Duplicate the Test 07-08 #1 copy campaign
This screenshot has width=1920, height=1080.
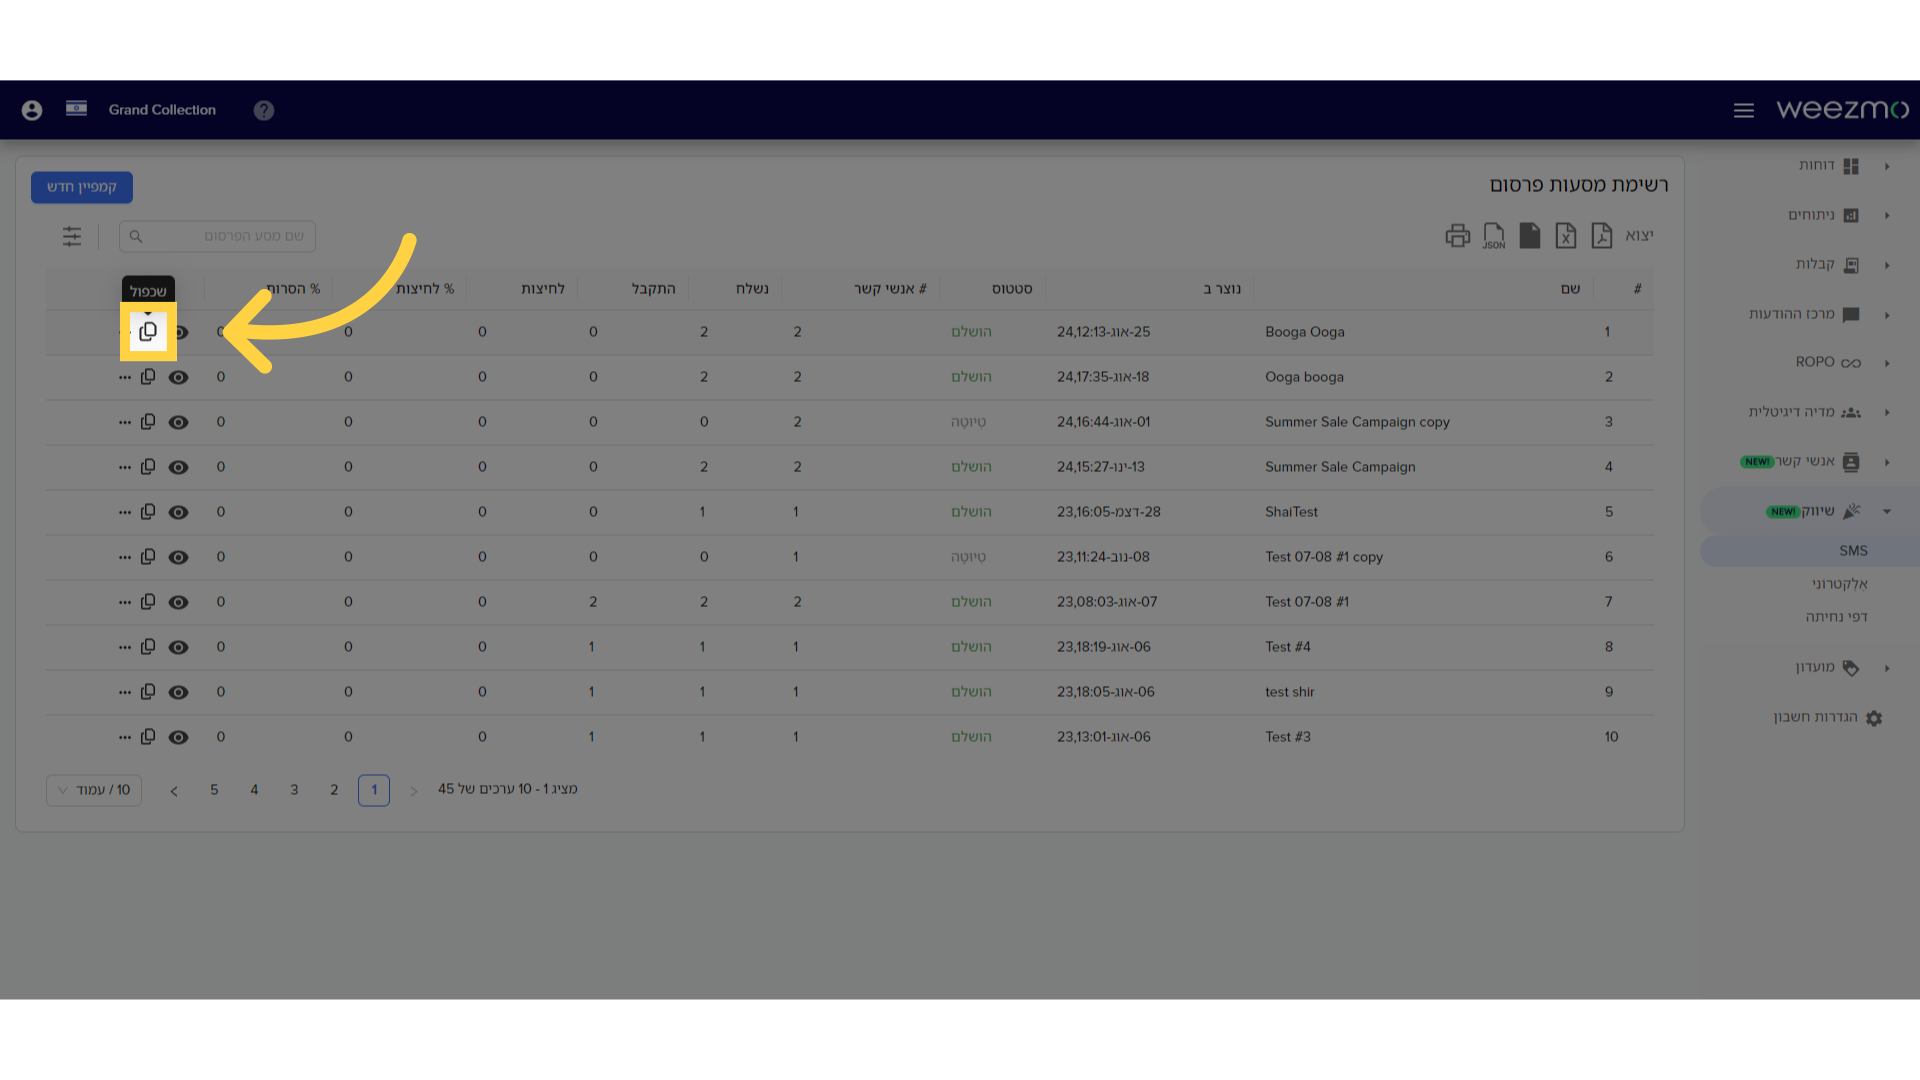tap(148, 557)
